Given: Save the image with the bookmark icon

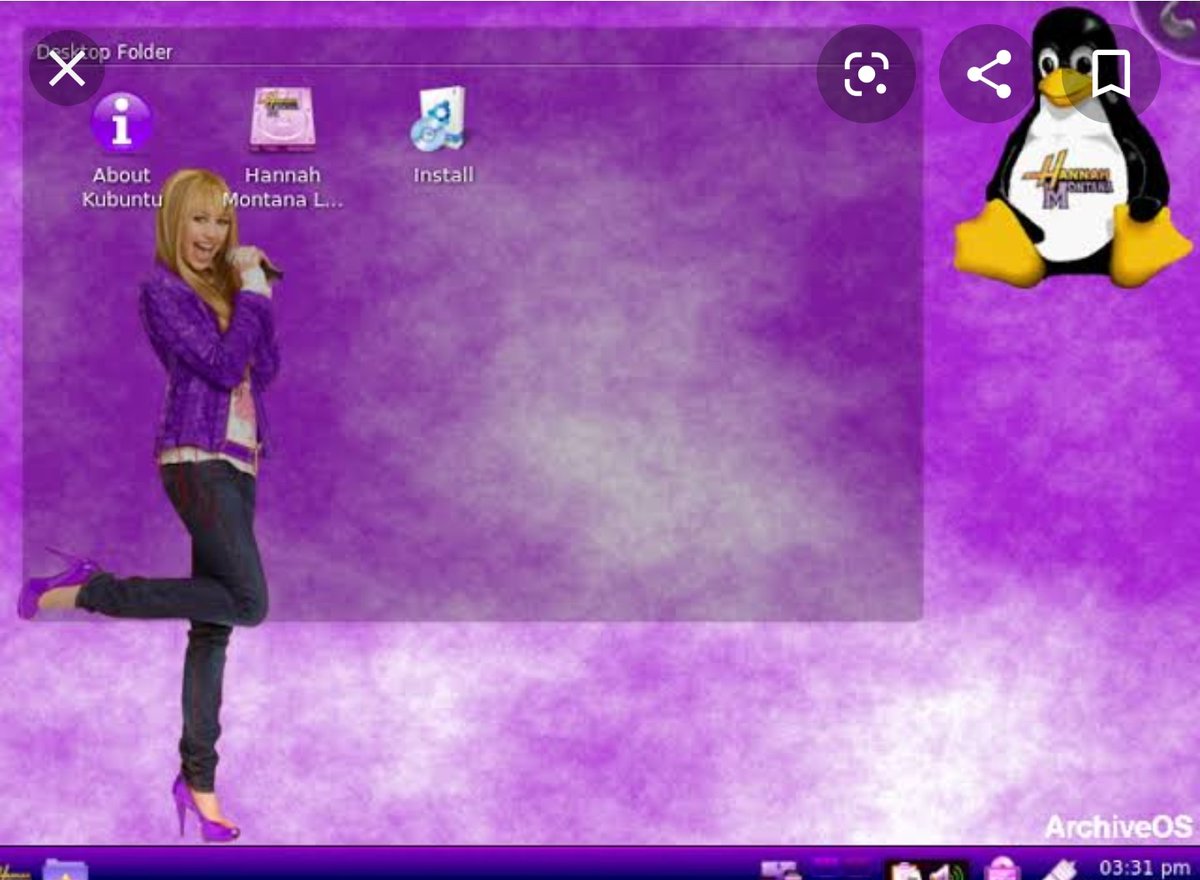Looking at the screenshot, I should 1110,74.
